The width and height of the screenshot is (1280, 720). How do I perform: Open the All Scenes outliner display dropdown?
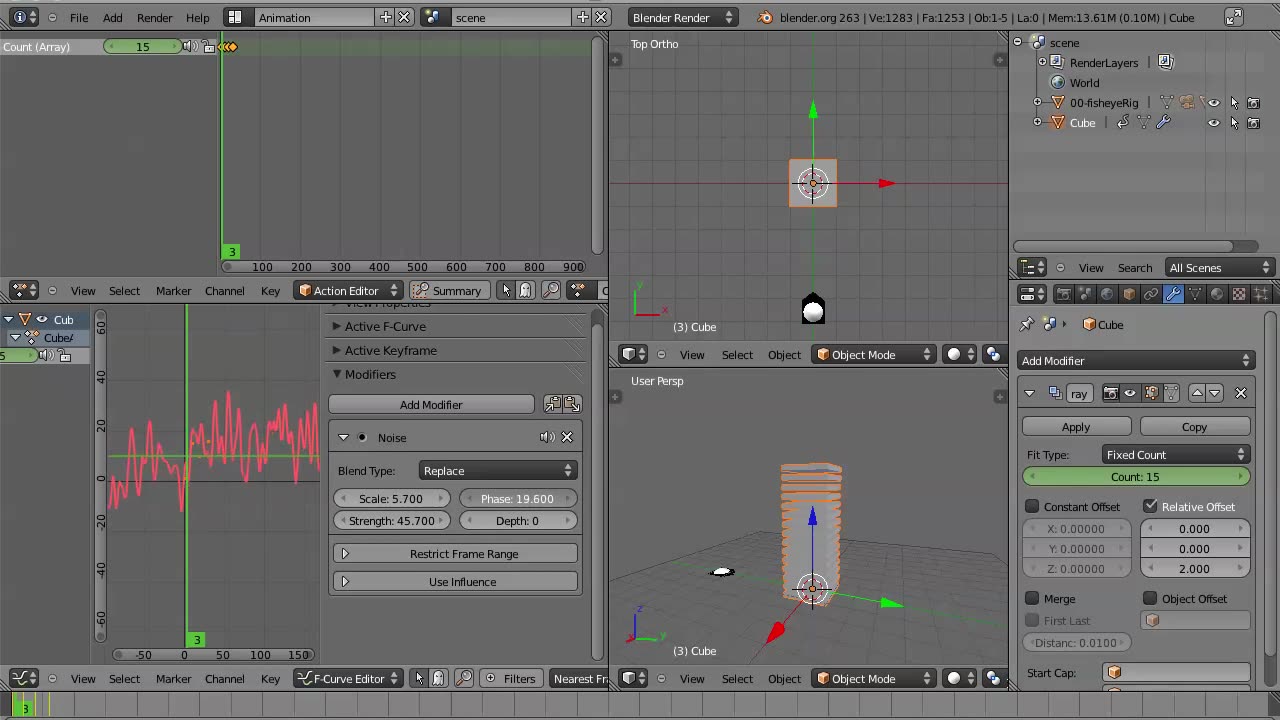(1219, 267)
